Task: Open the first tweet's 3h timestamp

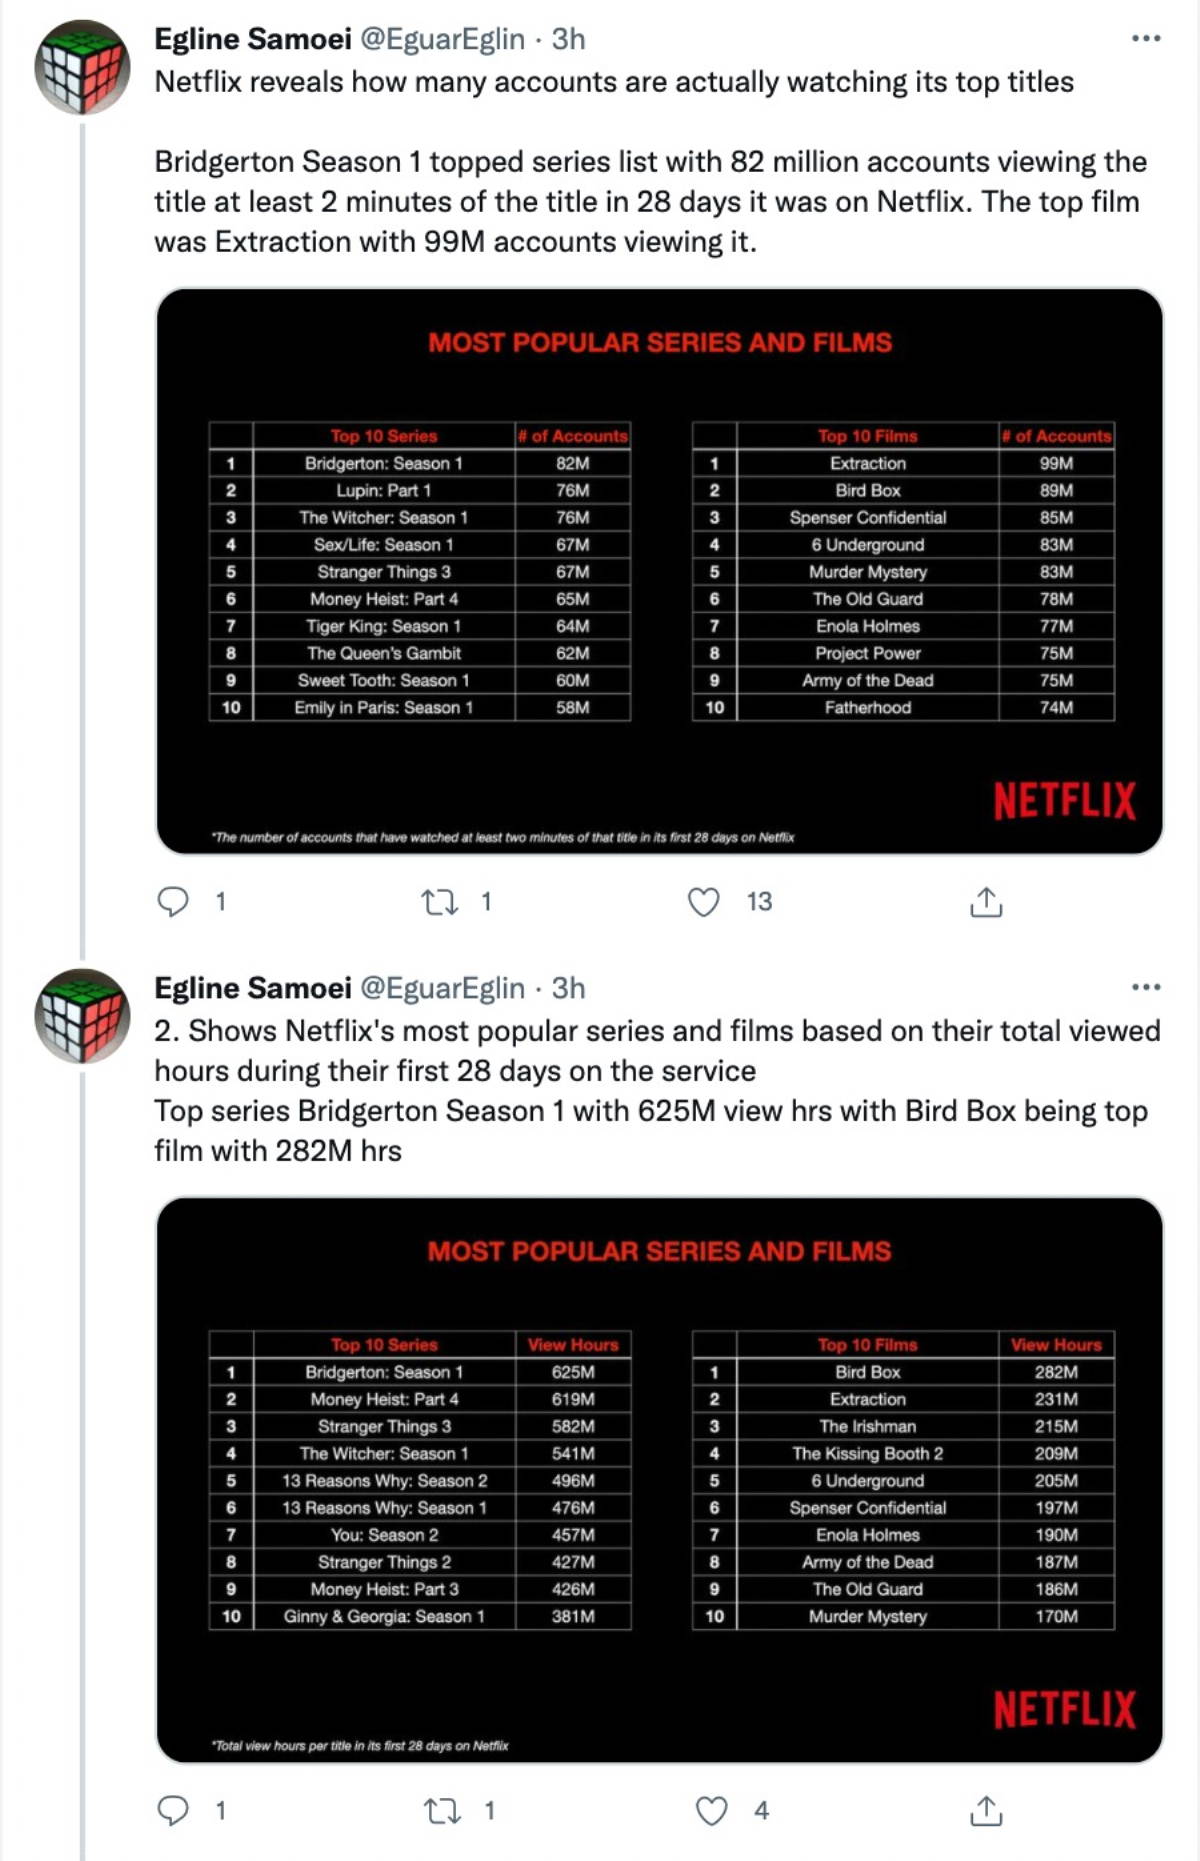Action: pos(568,39)
